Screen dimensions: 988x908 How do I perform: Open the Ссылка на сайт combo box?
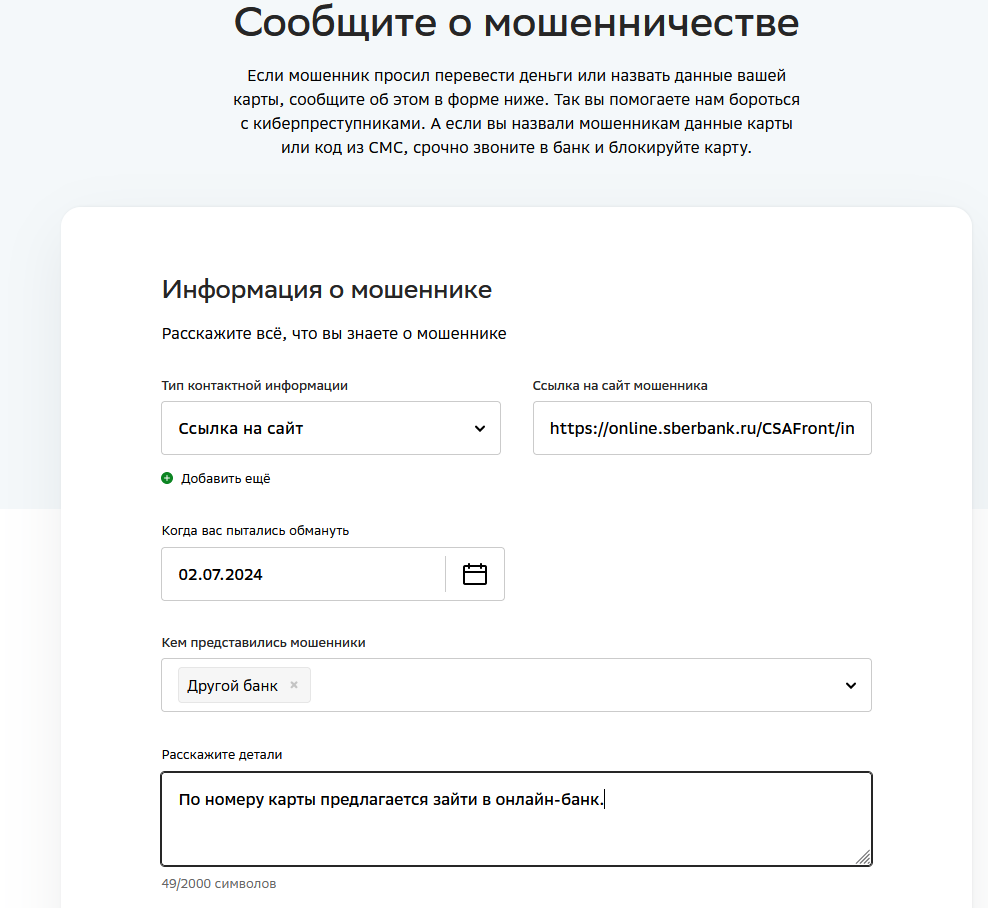331,428
